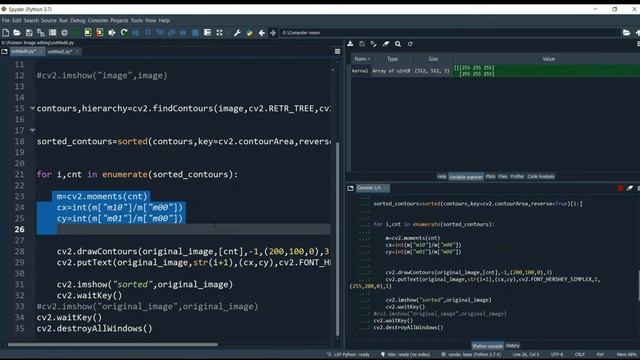The height and width of the screenshot is (360, 640).
Task: Open PYTHONPATH manager python icon
Action: [249, 33]
